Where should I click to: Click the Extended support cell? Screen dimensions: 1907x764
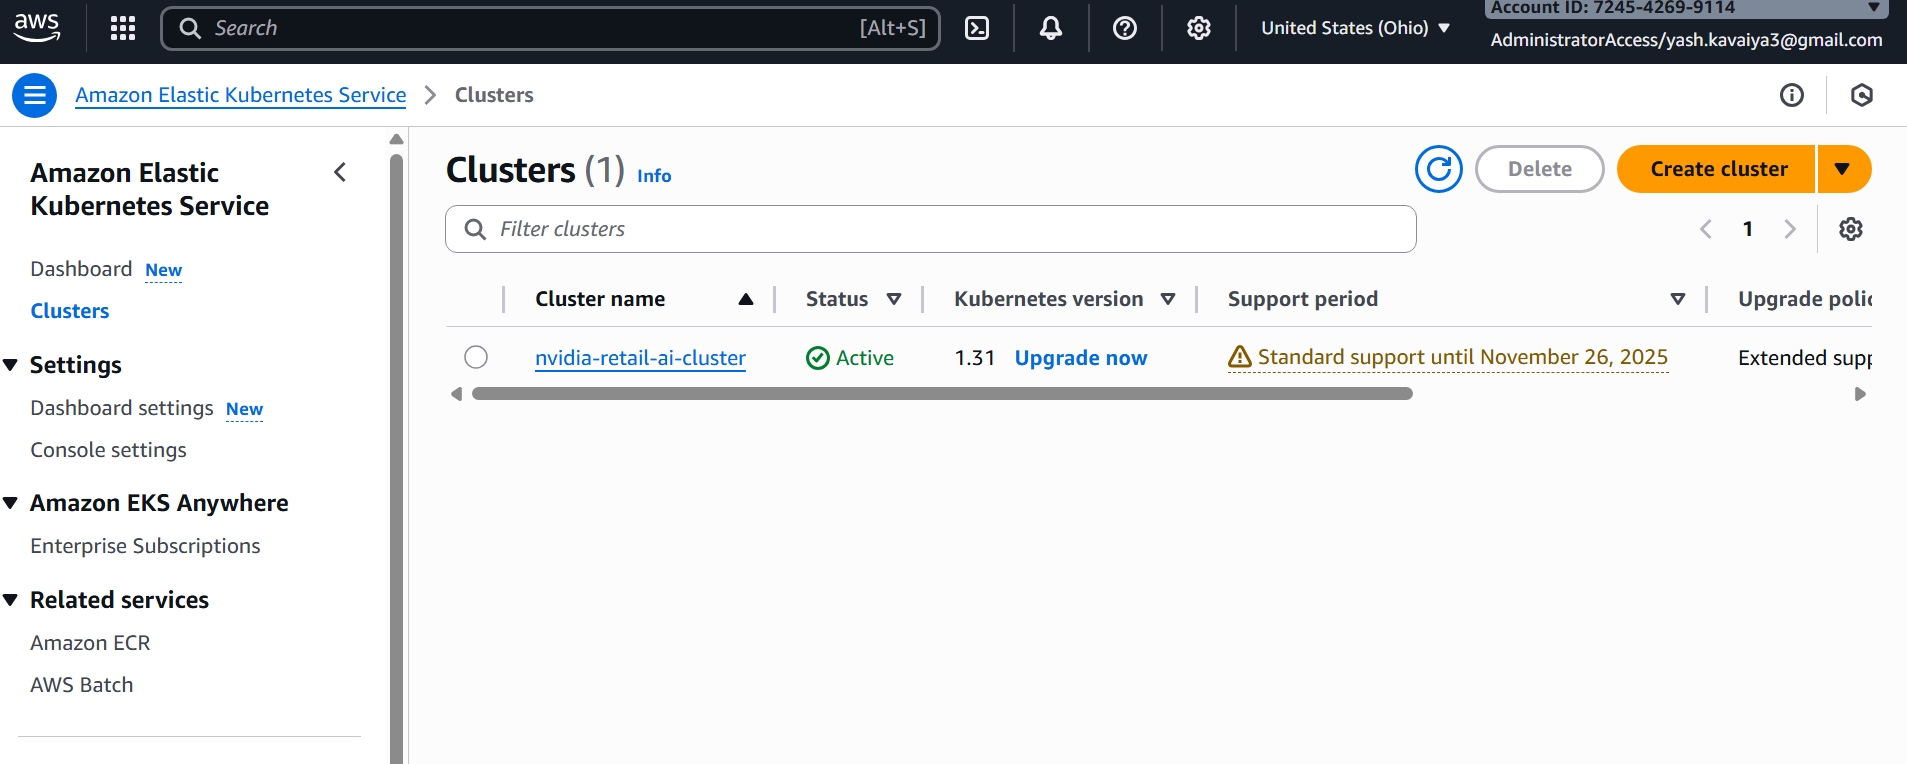click(x=1805, y=358)
